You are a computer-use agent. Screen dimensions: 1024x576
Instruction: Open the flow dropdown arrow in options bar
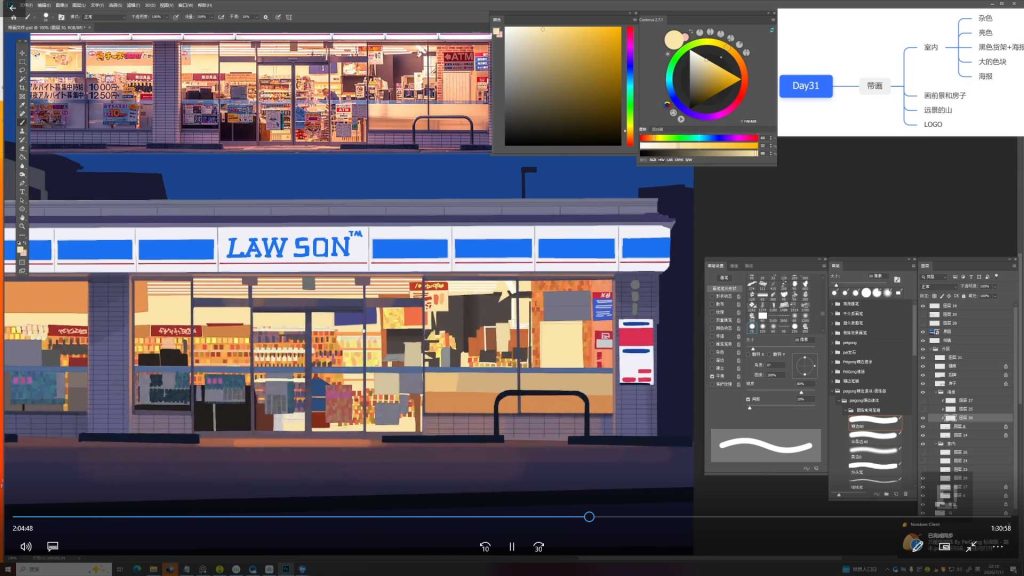point(212,17)
